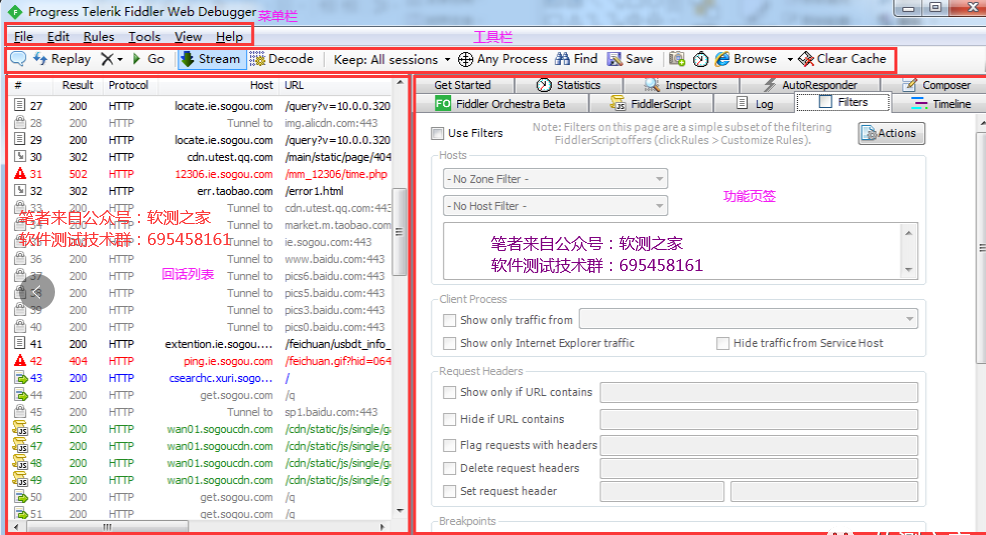Viewport: 986px width, 535px height.
Task: Replay the selected sessions
Action: pyautogui.click(x=62, y=59)
